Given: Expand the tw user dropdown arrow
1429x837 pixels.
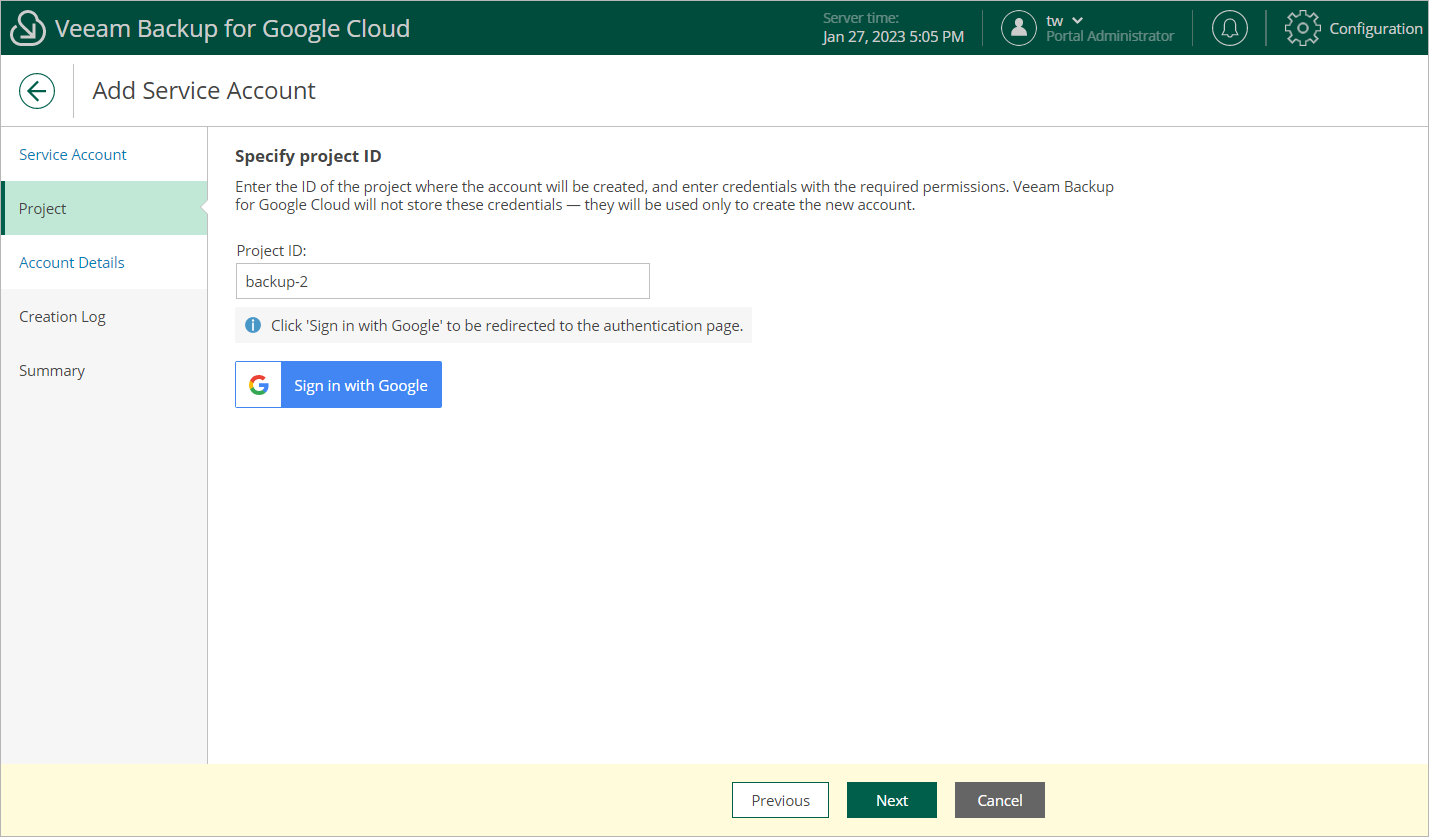Looking at the screenshot, I should coord(1077,21).
